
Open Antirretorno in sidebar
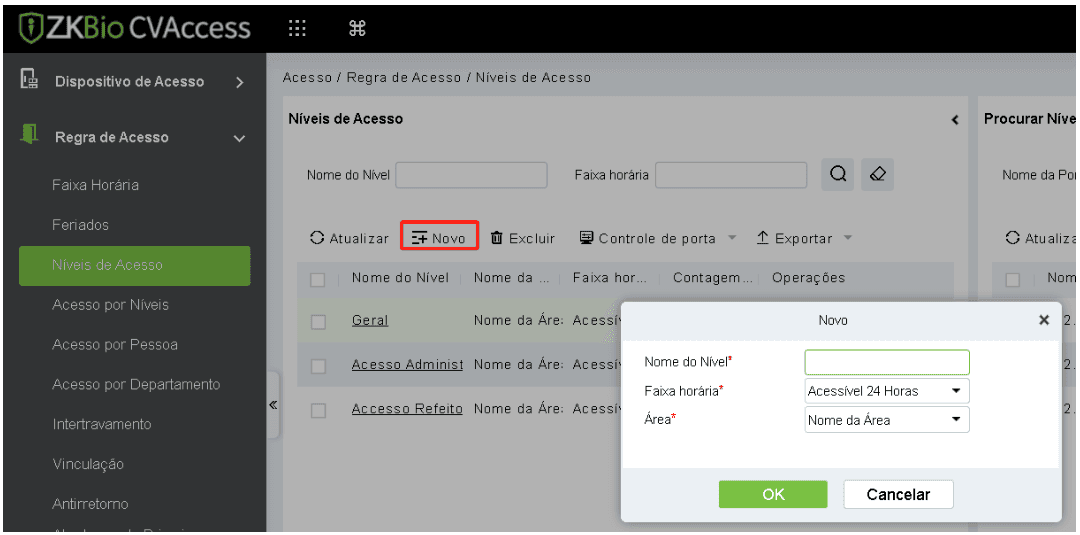pyautogui.click(x=90, y=504)
